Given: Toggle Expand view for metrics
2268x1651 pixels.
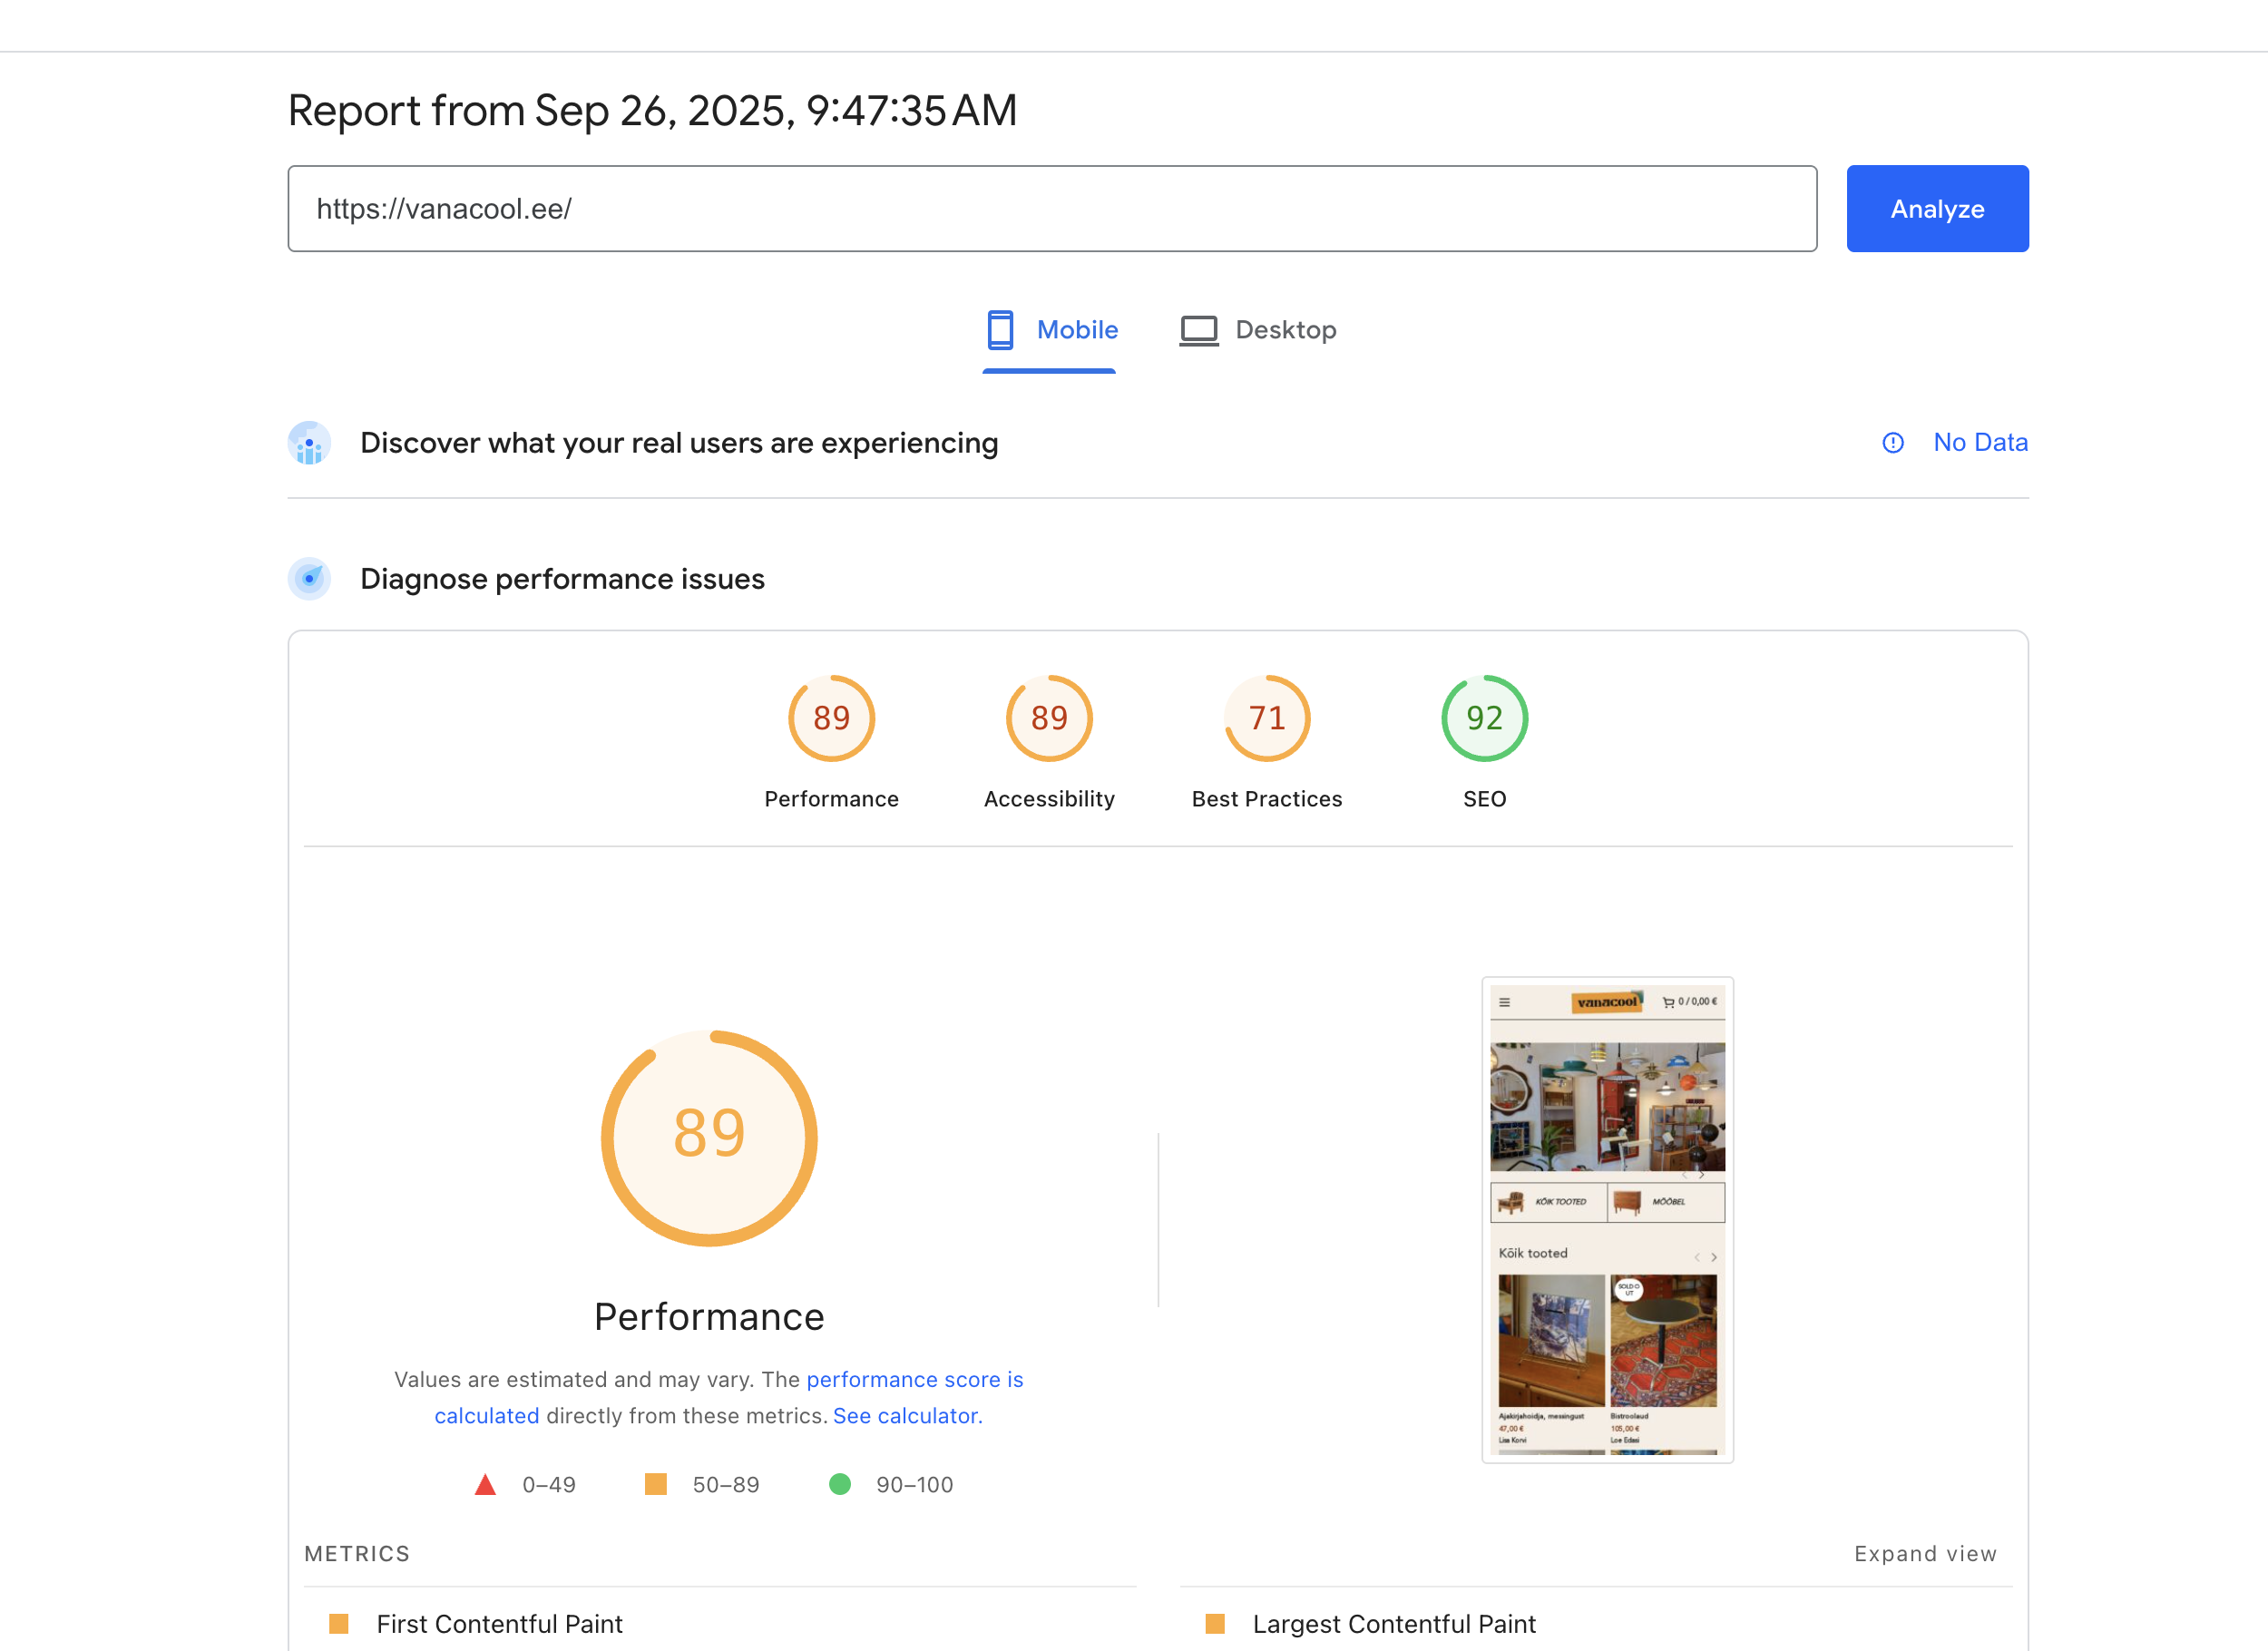Looking at the screenshot, I should pyautogui.click(x=1925, y=1553).
